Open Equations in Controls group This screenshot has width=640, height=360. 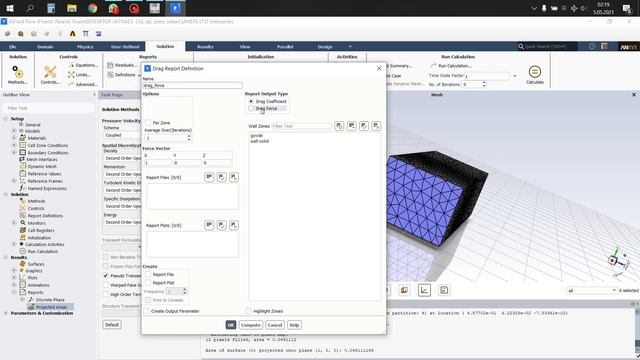coord(83,65)
